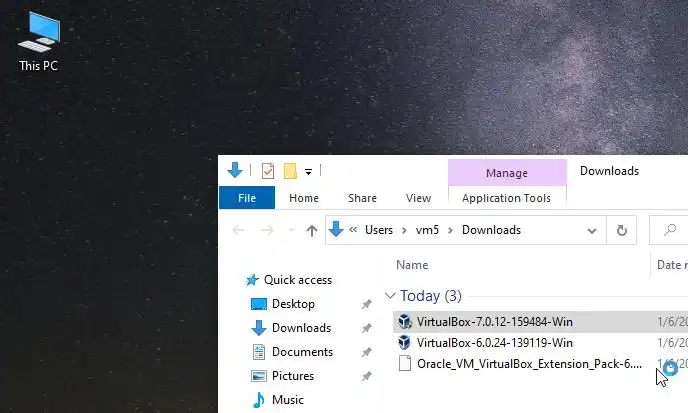Viewport: 688px width, 413px height.
Task: Click Users in the address path
Action: click(379, 230)
